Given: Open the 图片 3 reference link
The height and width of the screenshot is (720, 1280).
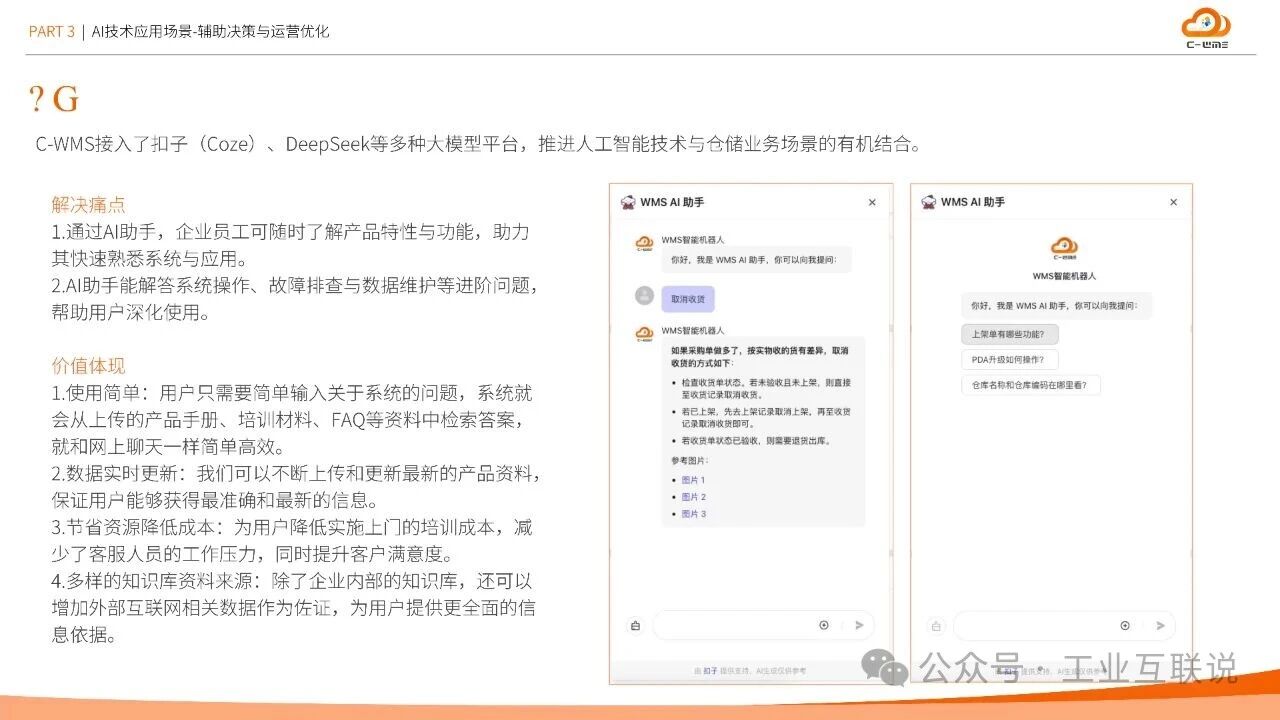Looking at the screenshot, I should click(694, 513).
